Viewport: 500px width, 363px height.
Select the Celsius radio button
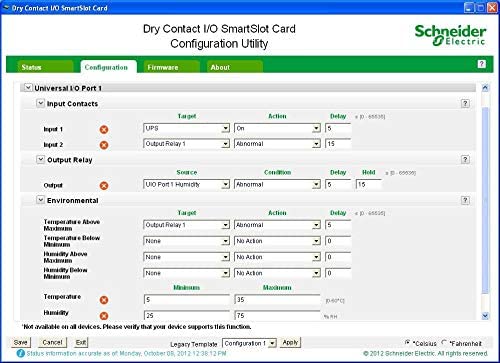click(408, 342)
